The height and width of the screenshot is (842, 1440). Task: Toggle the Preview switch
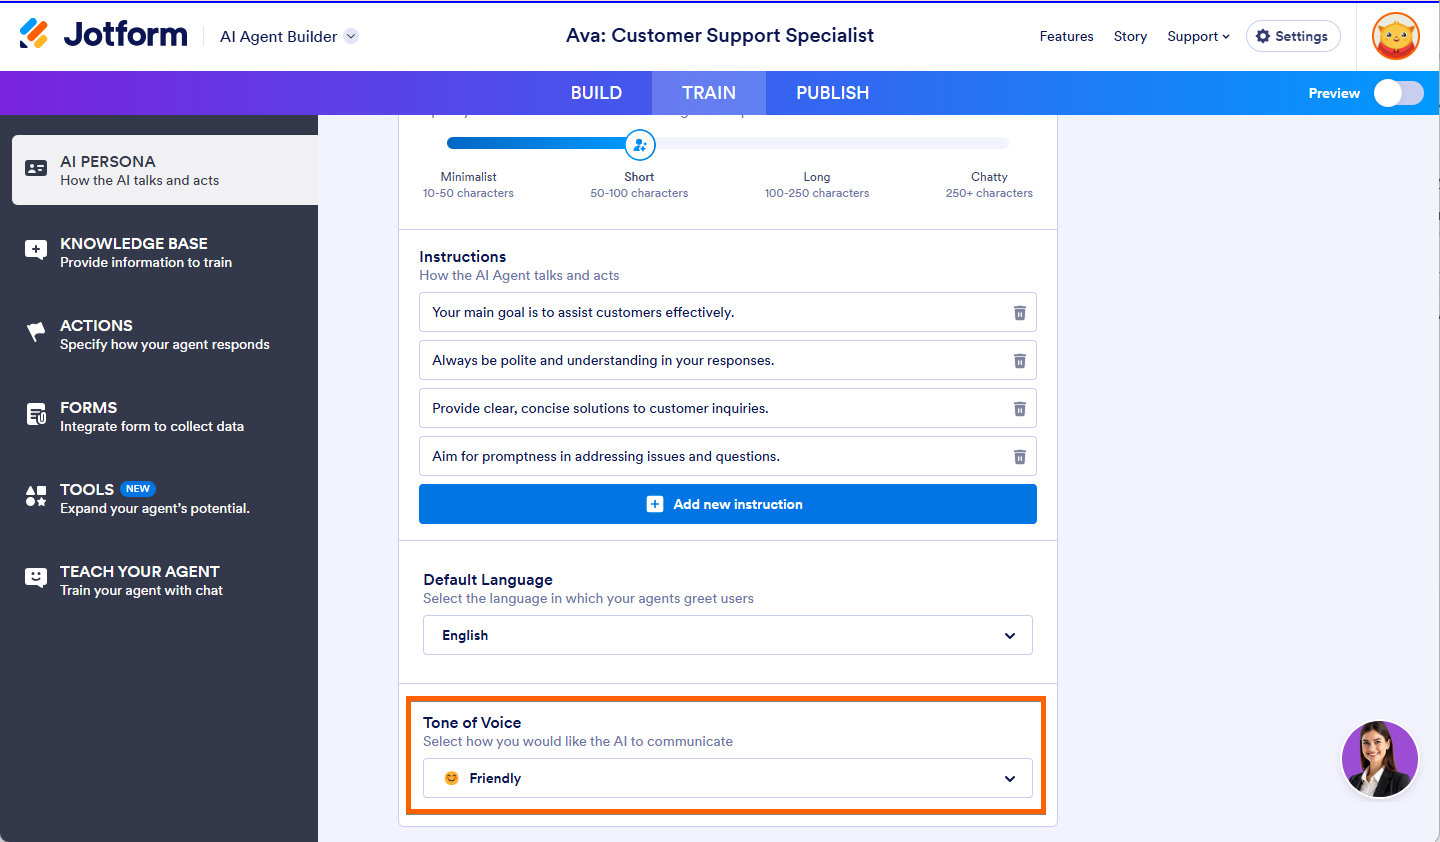click(x=1398, y=93)
